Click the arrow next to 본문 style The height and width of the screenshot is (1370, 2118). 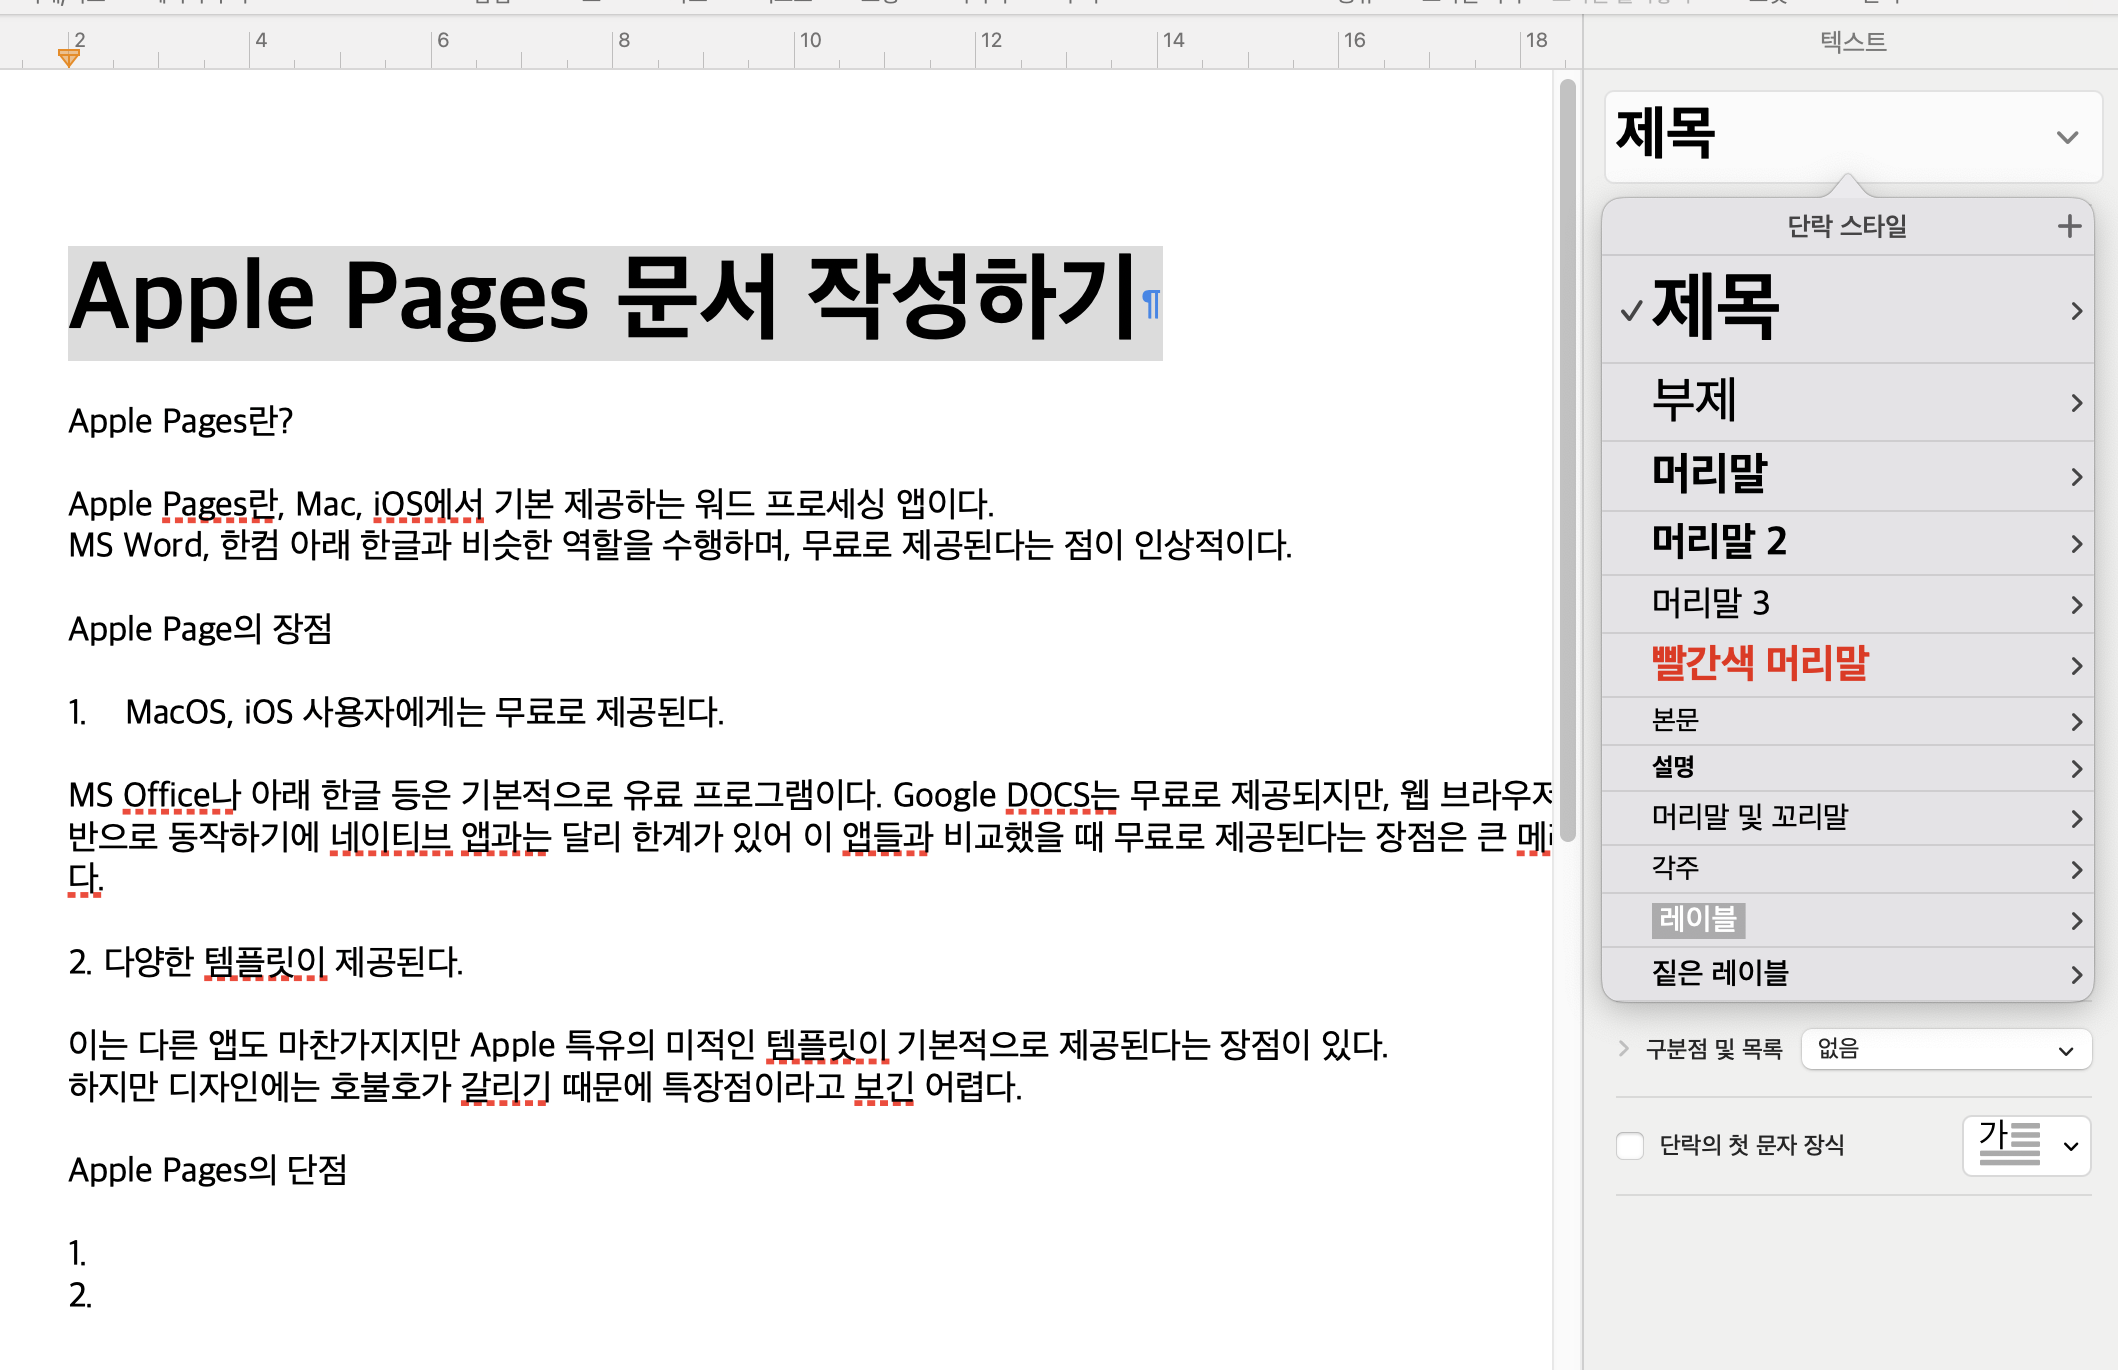click(x=2076, y=721)
